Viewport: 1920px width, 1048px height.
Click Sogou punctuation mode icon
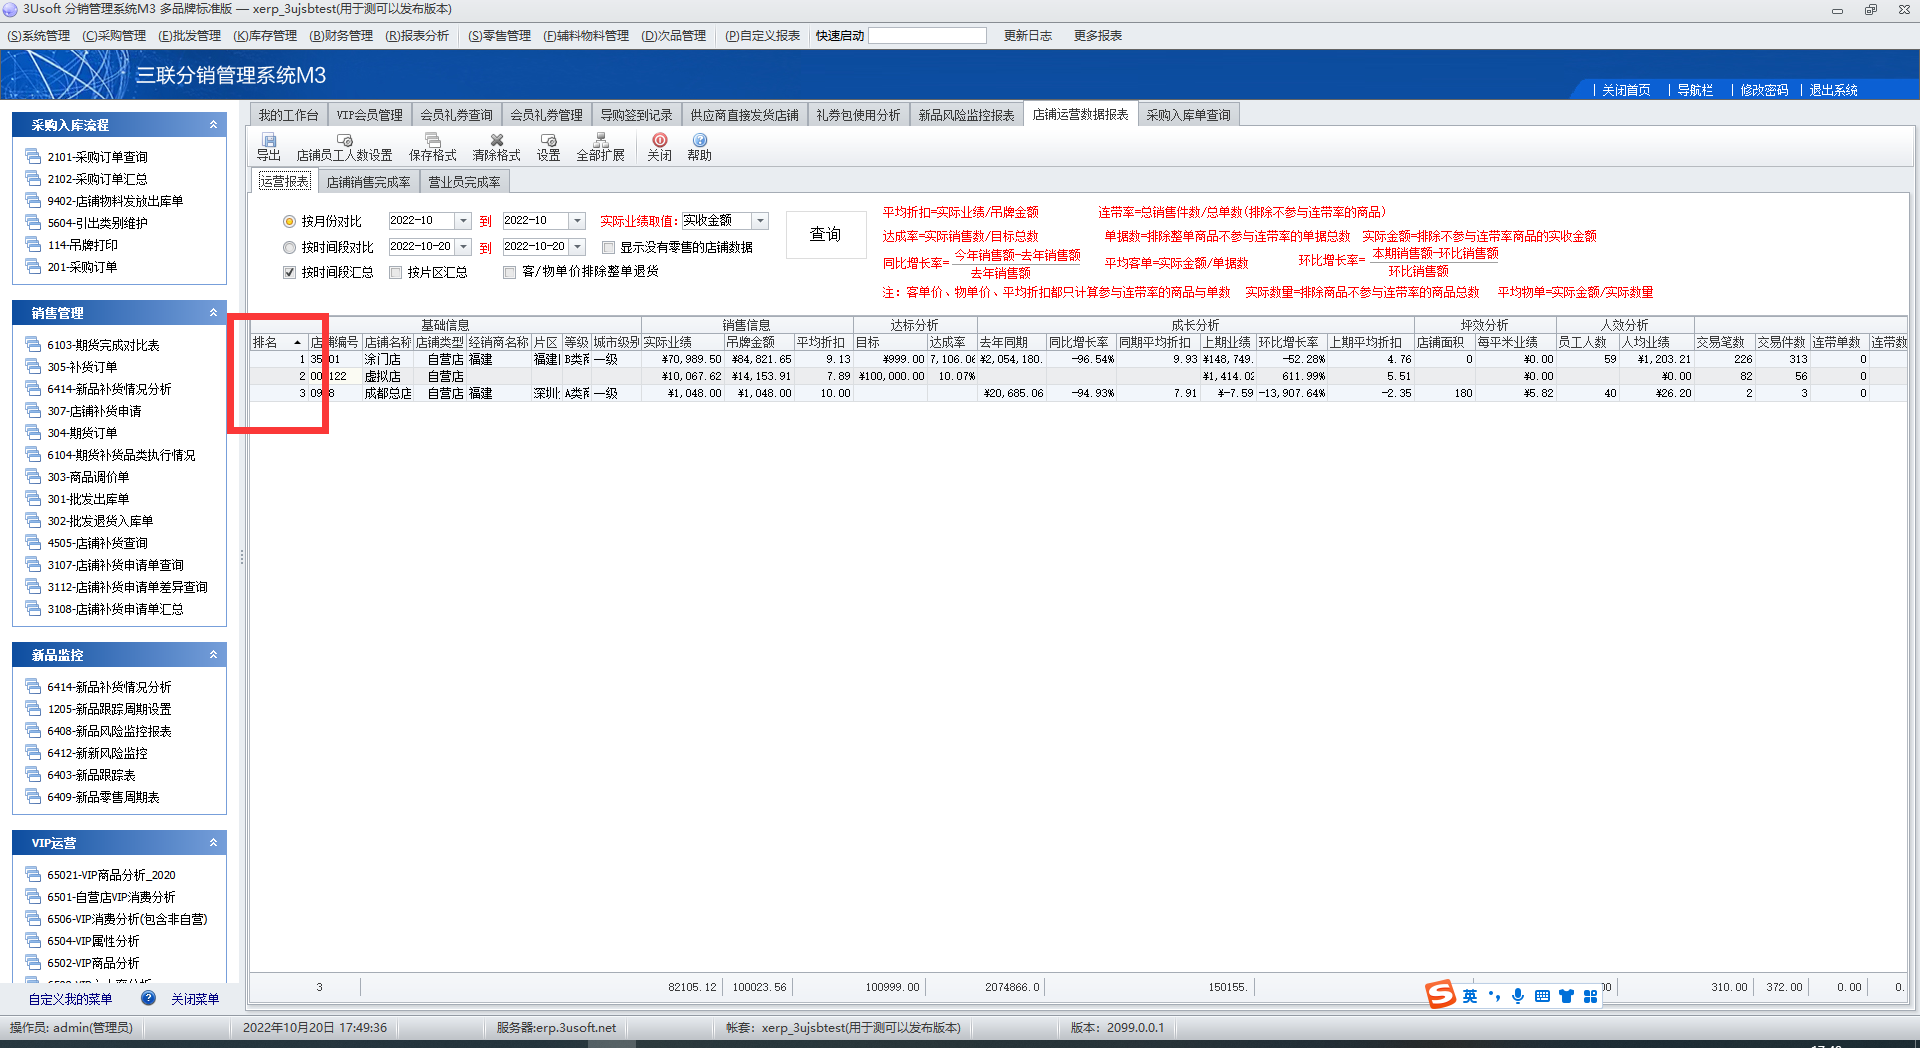pos(1494,996)
